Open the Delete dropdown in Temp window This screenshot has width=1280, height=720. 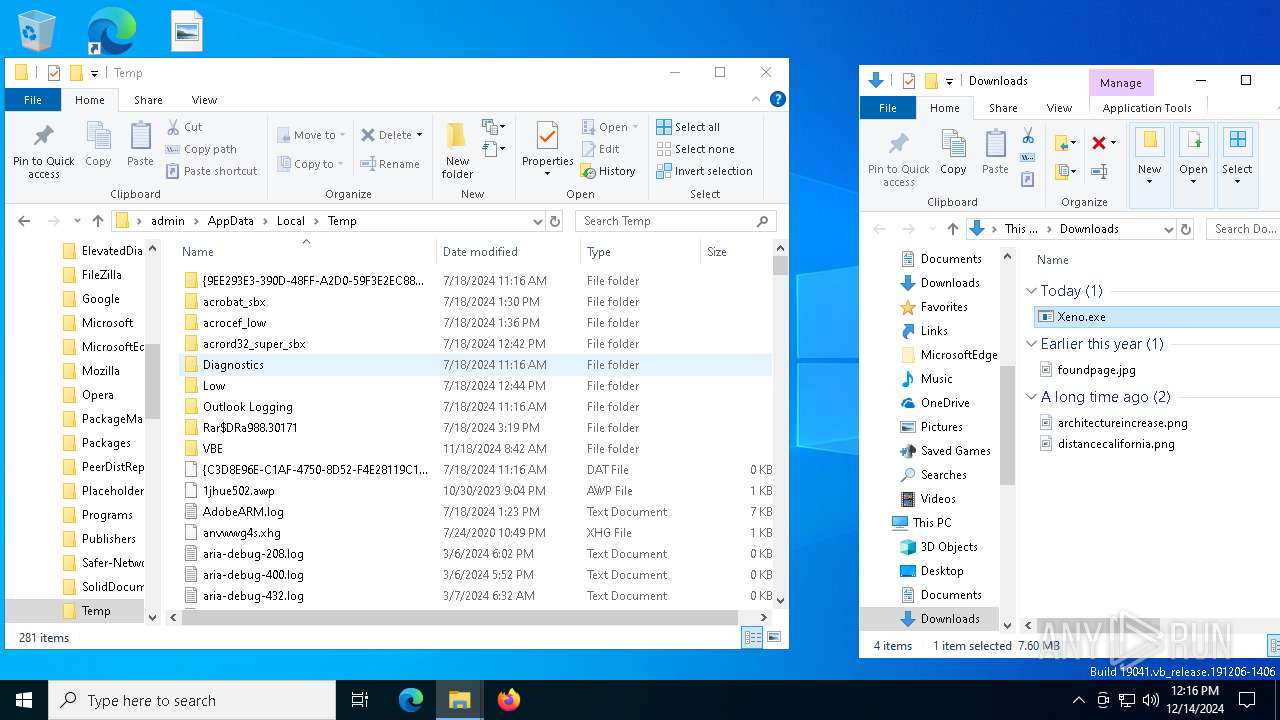419,135
